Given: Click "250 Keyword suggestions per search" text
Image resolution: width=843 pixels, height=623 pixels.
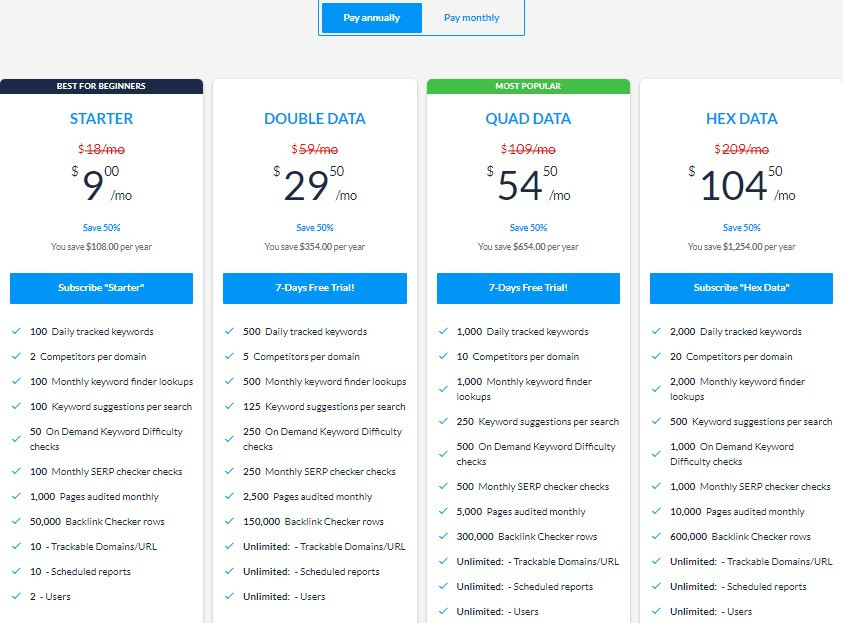Looking at the screenshot, I should 538,421.
